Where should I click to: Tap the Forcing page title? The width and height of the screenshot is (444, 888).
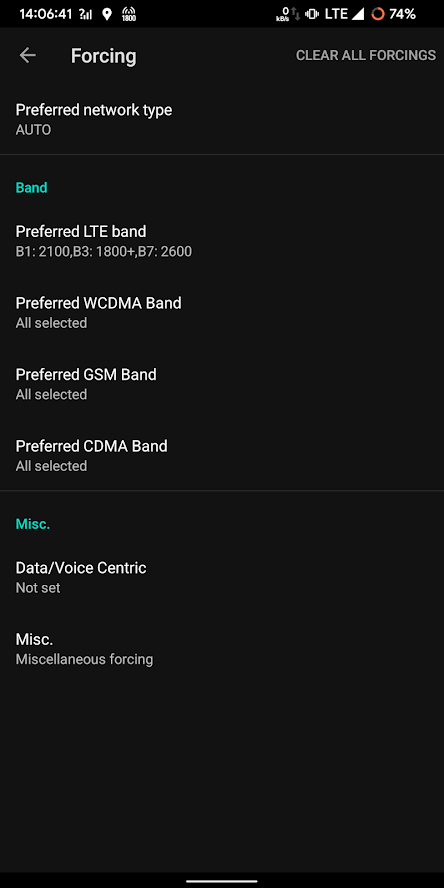pyautogui.click(x=104, y=56)
